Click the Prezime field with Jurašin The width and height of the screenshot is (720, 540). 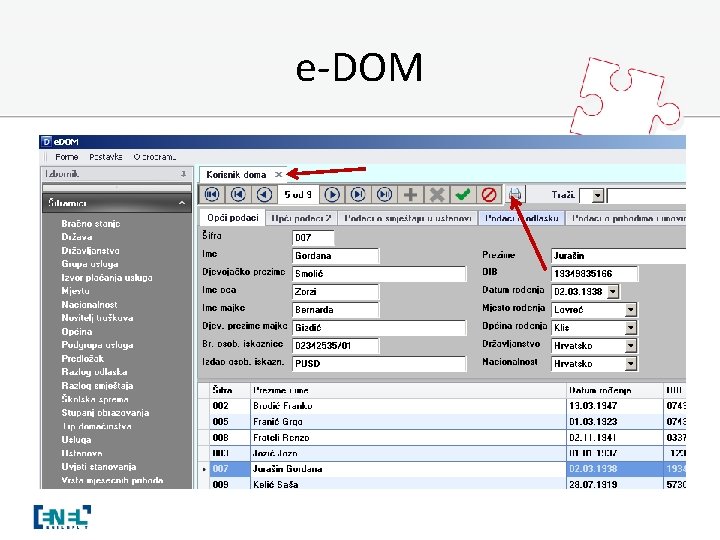pyautogui.click(x=618, y=256)
